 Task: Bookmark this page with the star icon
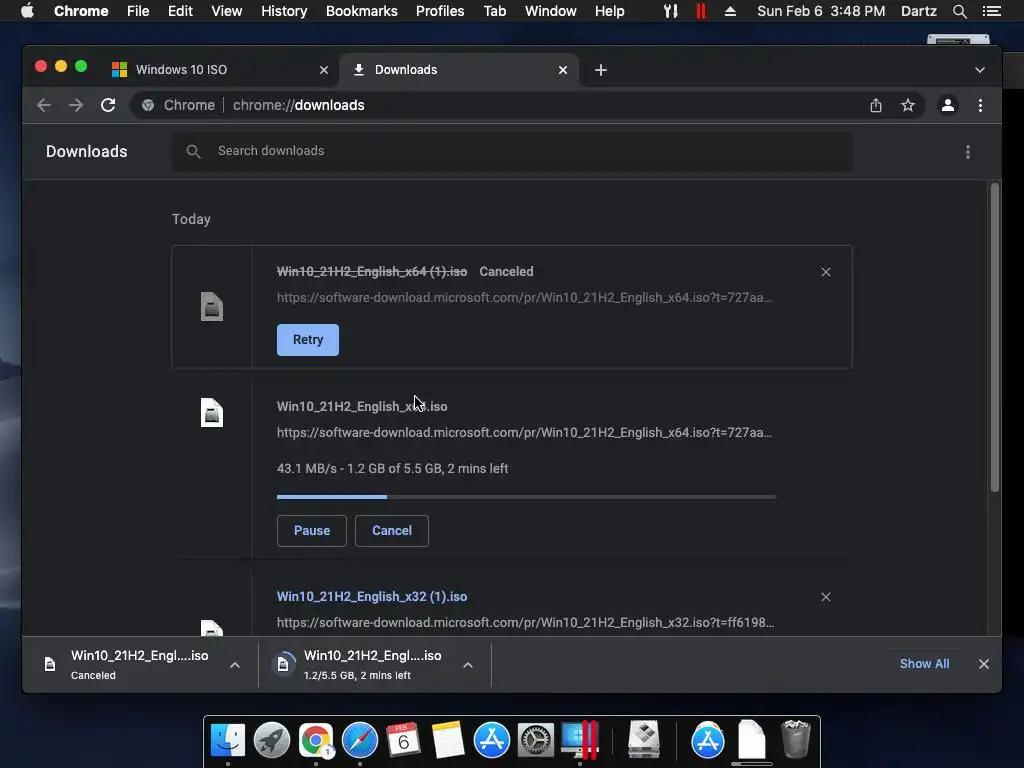tap(908, 105)
